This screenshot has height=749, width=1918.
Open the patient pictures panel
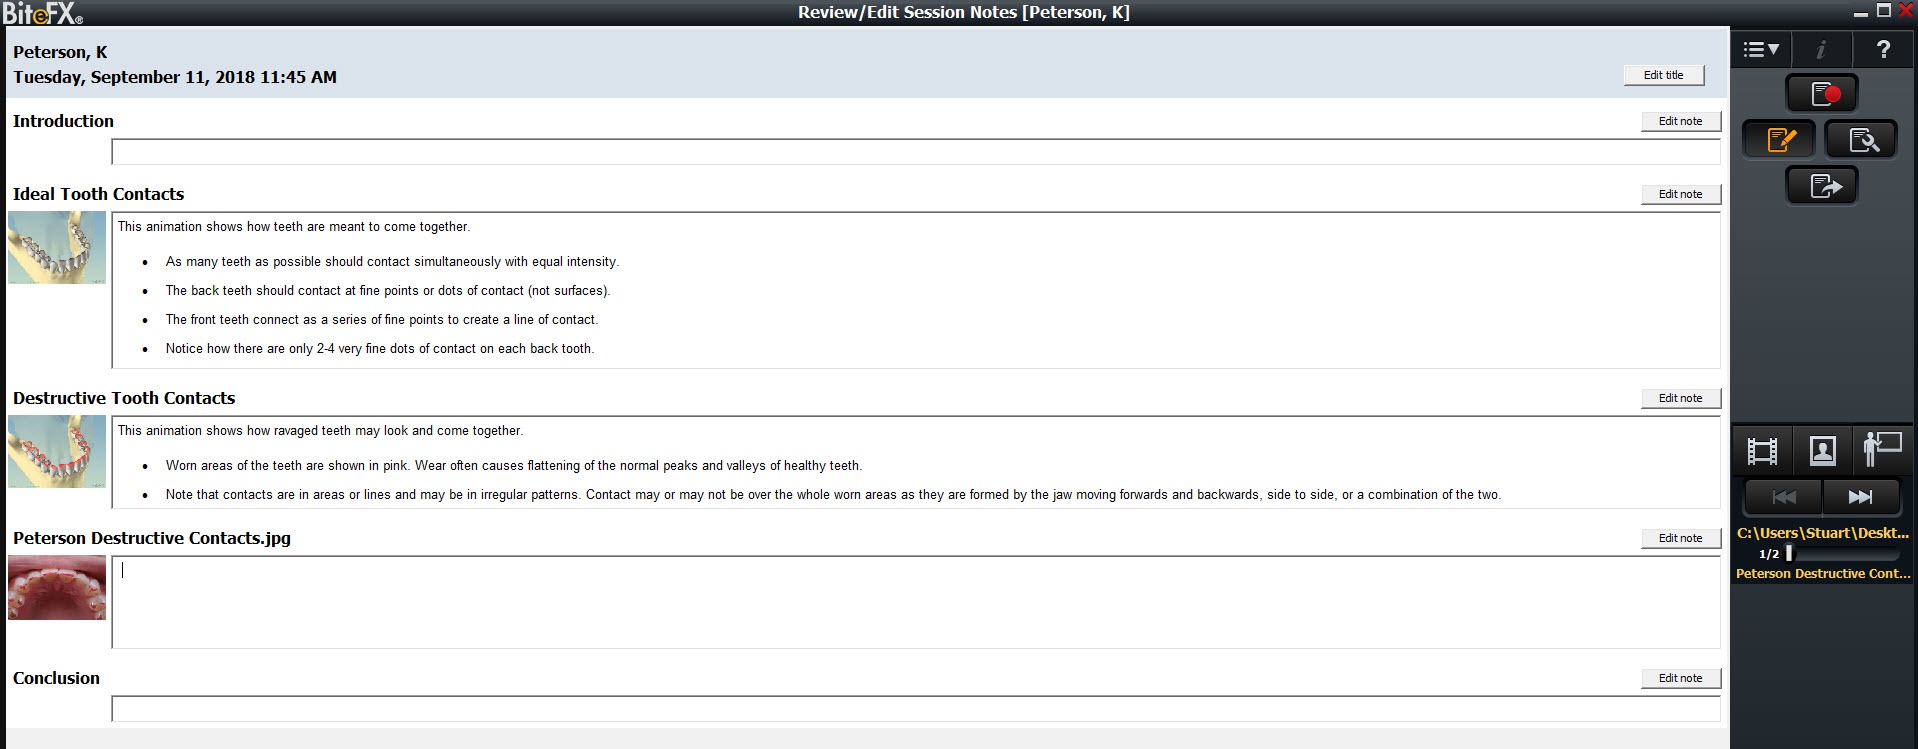pos(1822,451)
